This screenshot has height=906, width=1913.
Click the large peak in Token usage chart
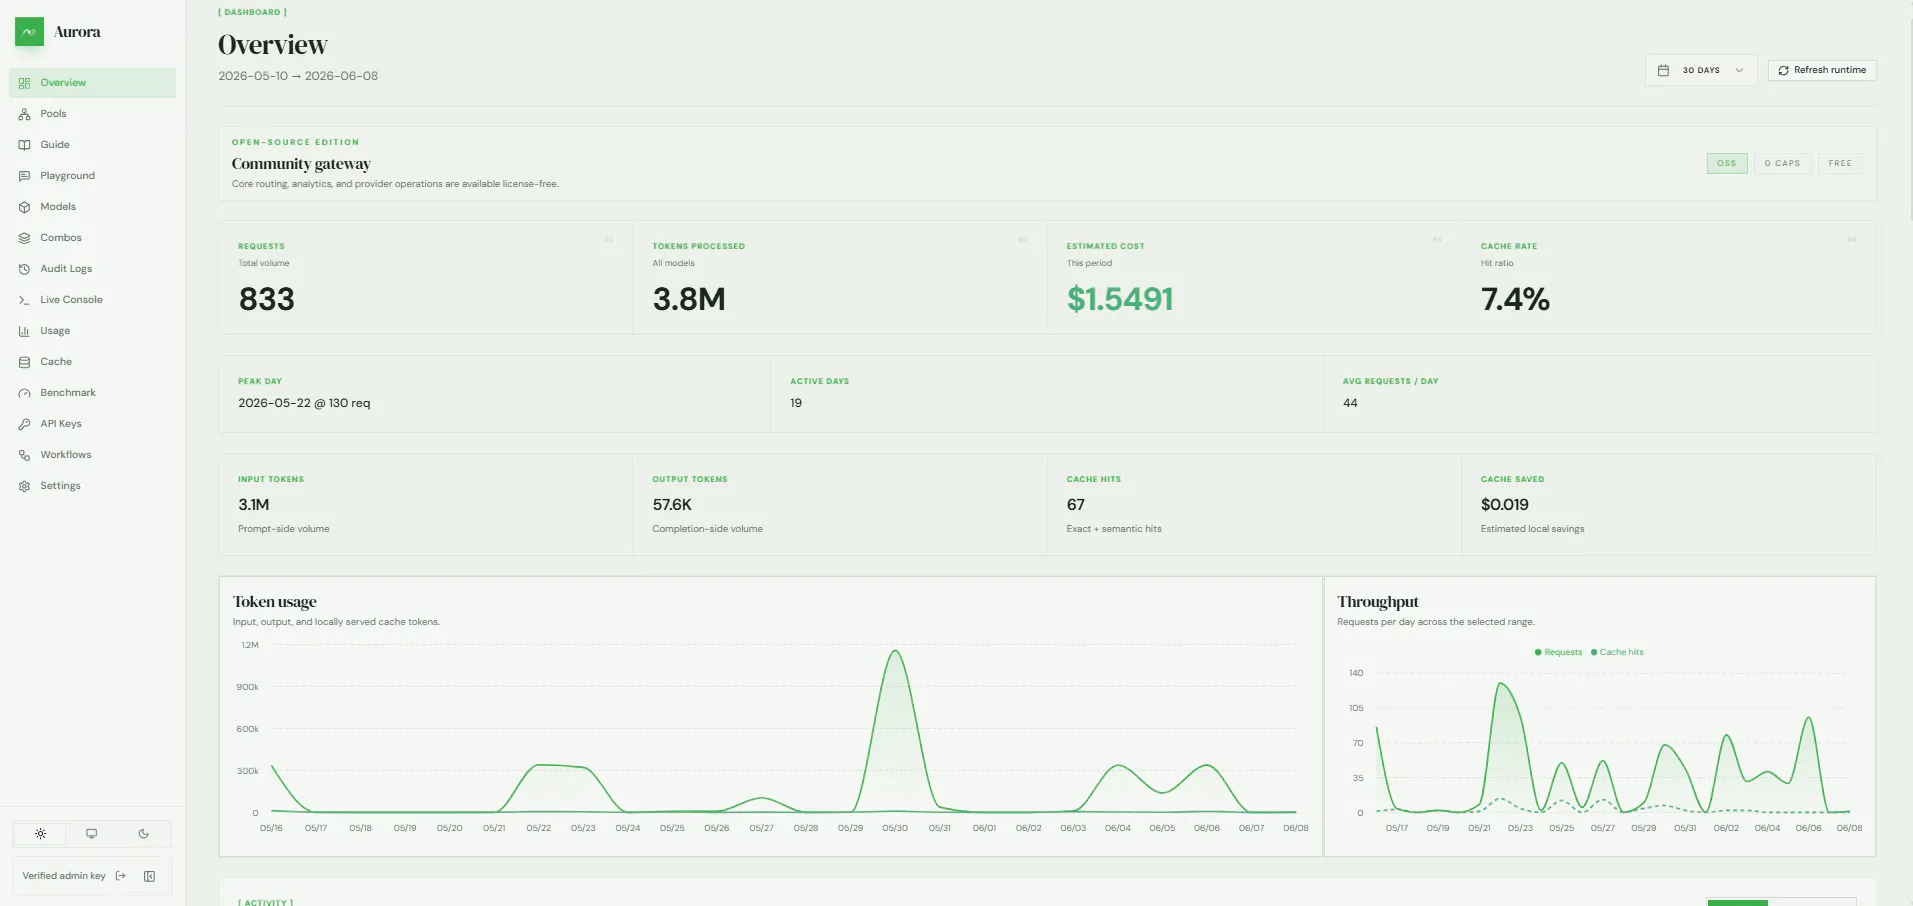point(895,652)
